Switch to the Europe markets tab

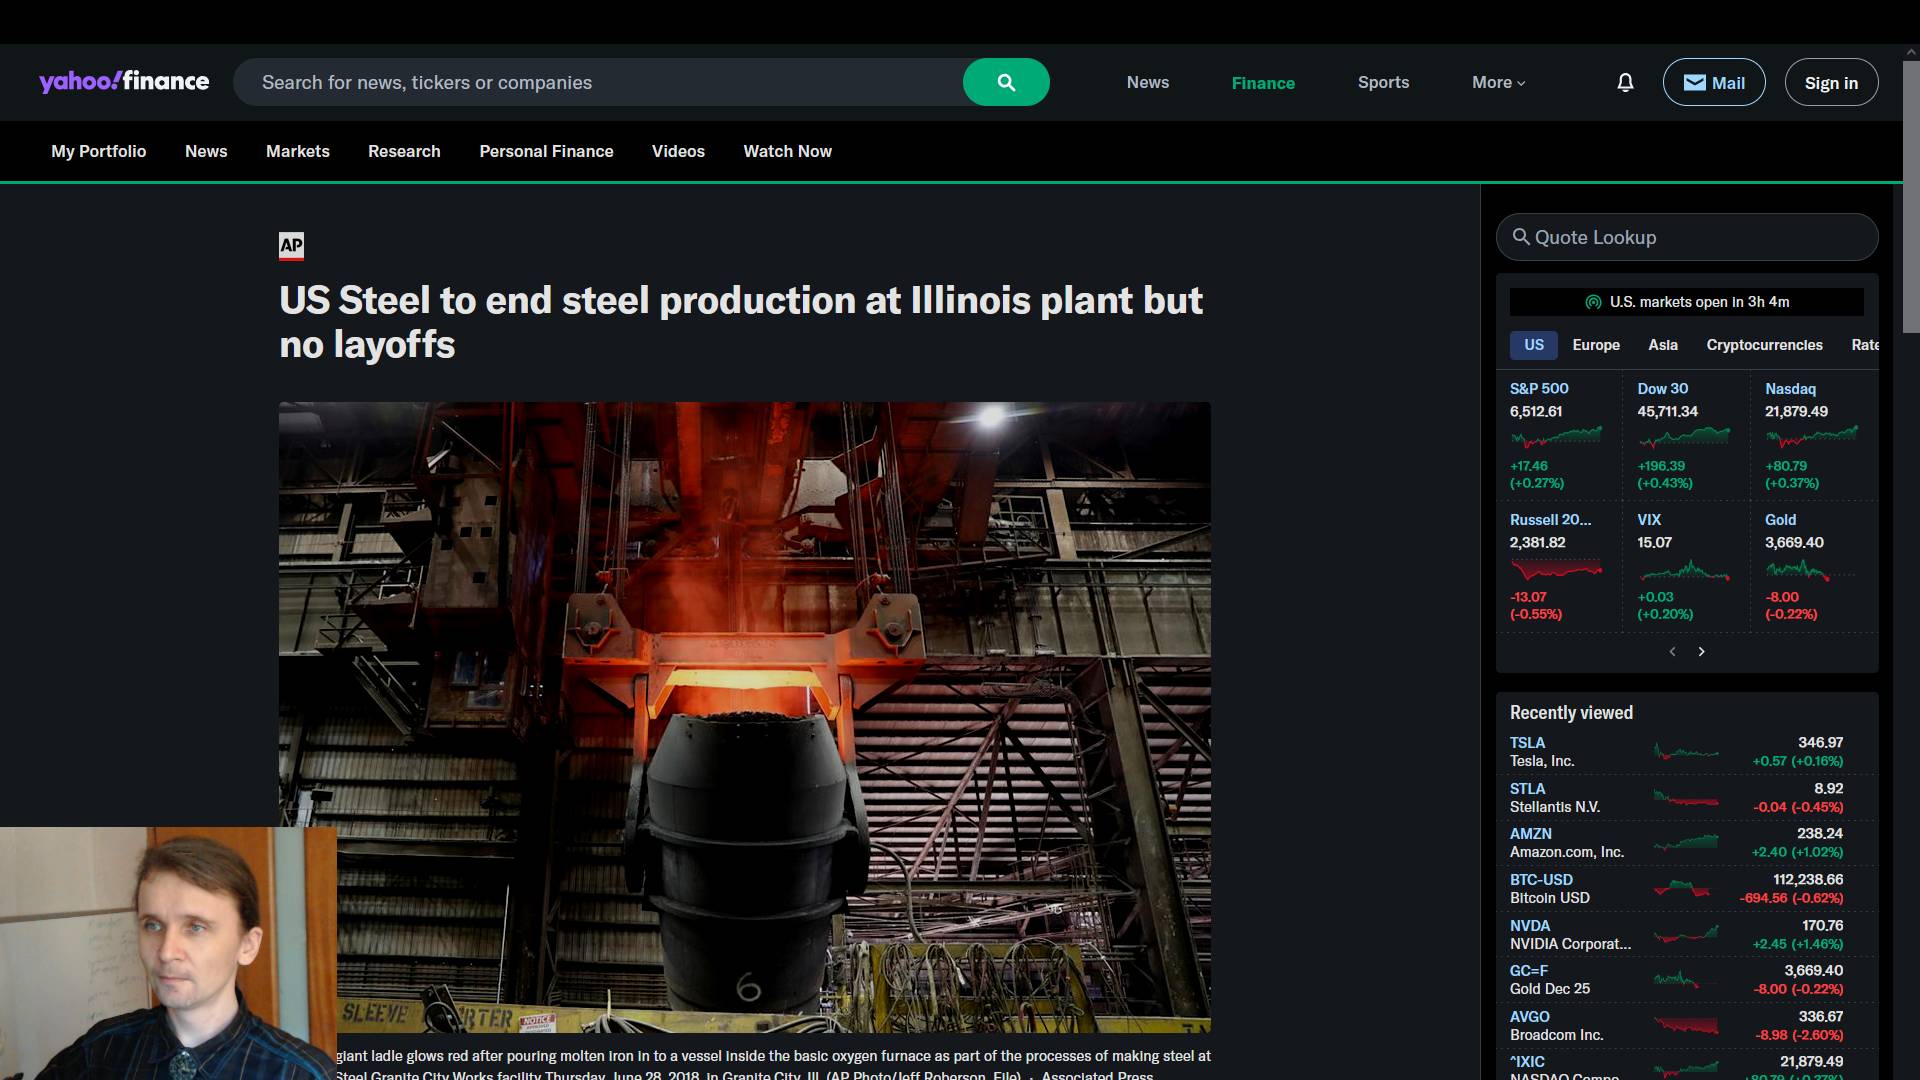[1595, 345]
